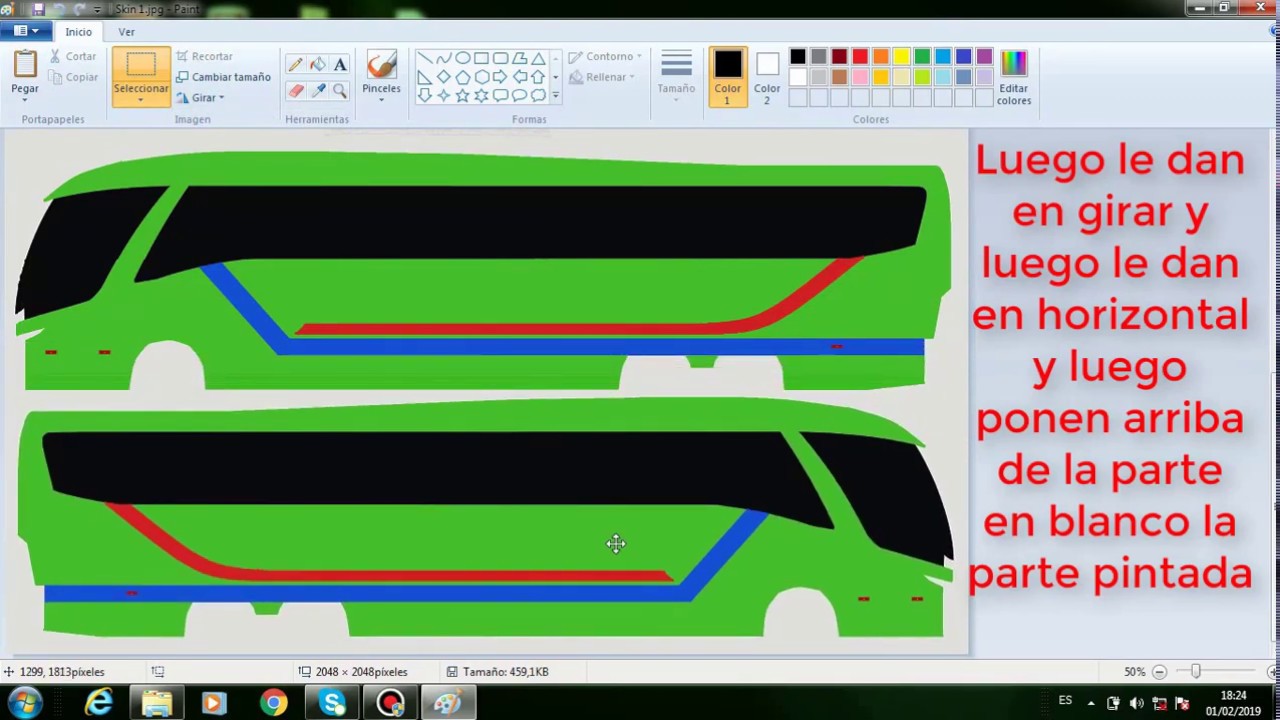Expand the shapes gallery more arrow
This screenshot has height=720, width=1280.
click(x=555, y=96)
